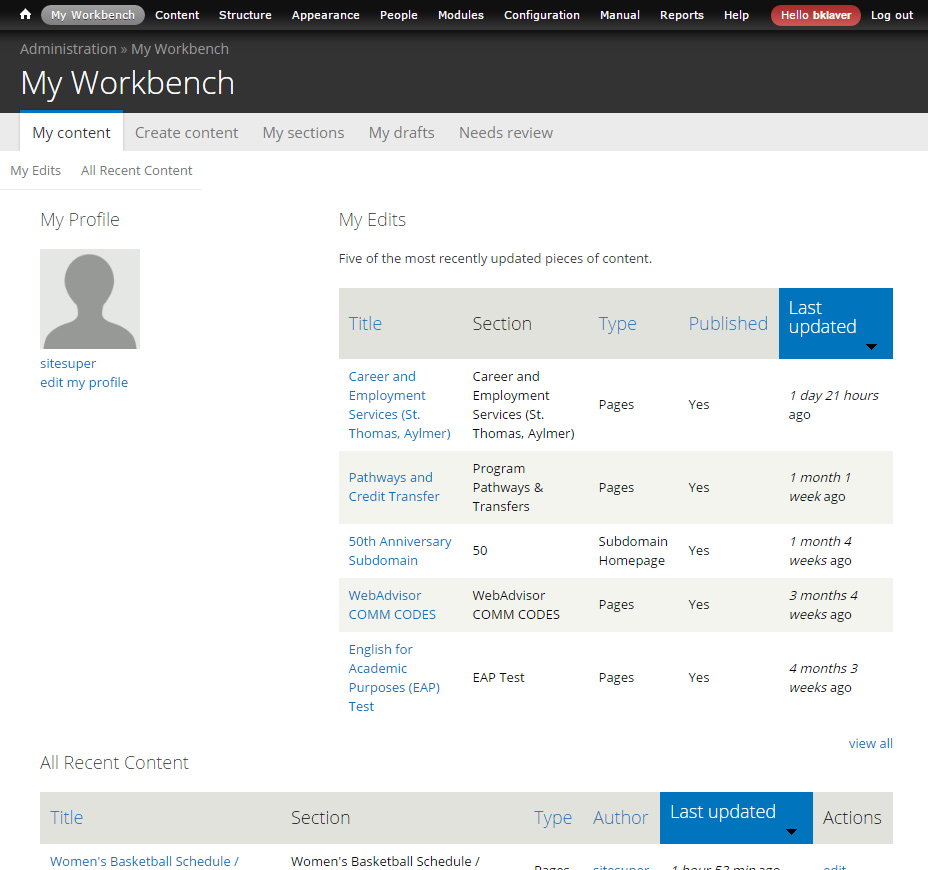Click the Administration breadcrumb link
Image resolution: width=928 pixels, height=870 pixels.
(68, 48)
